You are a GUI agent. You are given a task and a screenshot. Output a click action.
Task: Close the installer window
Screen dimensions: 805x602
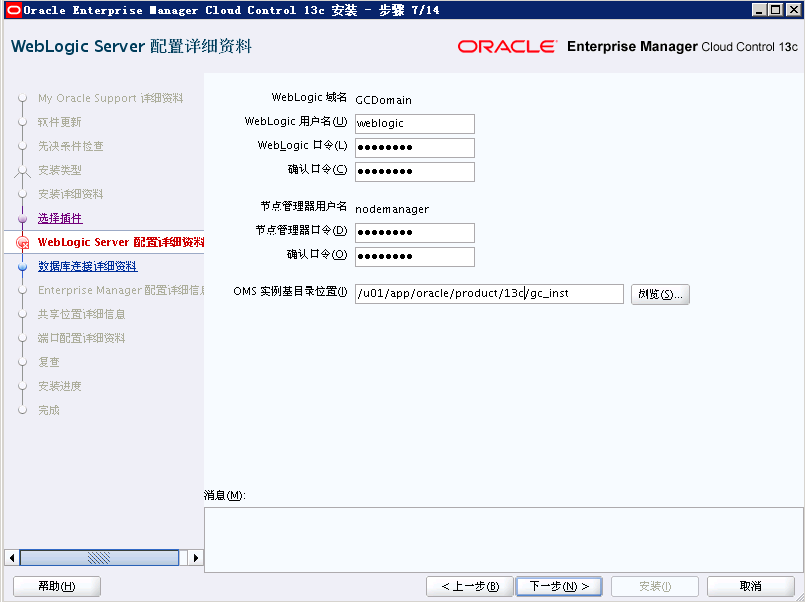click(793, 10)
